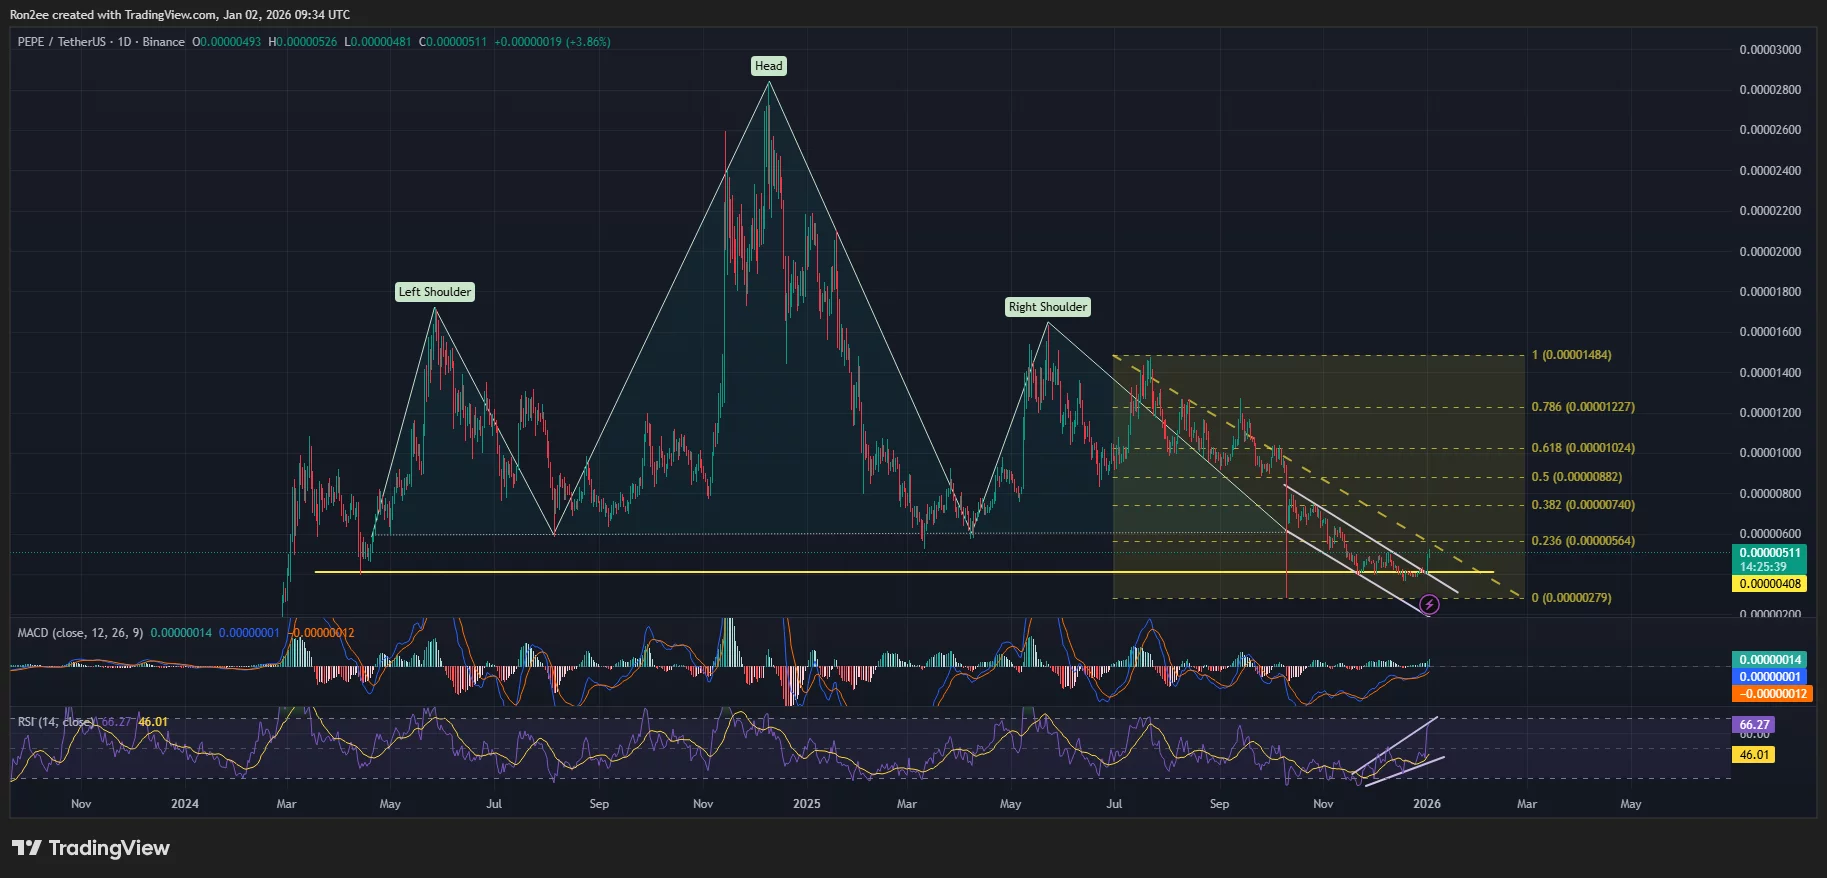Viewport: 1827px width, 878px height.
Task: Click the Ron2ee created with TradingView.com header
Action: click(180, 15)
